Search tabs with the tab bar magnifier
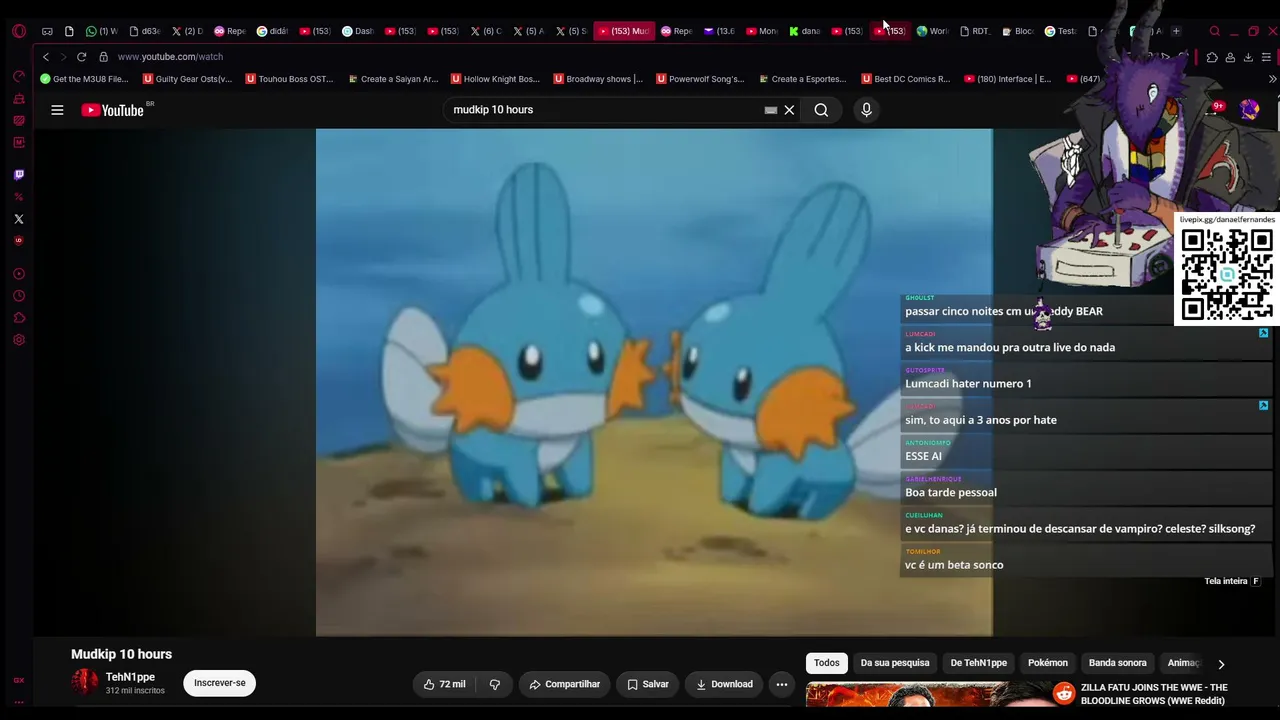This screenshot has width=1280, height=720. (1214, 31)
